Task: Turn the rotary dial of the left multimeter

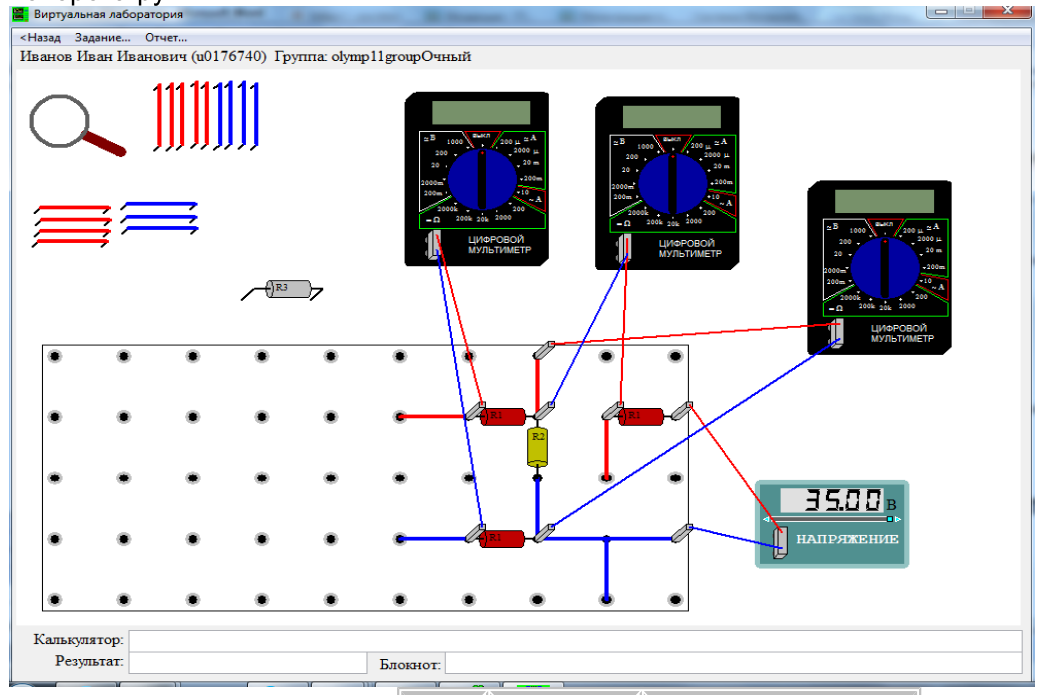Action: [x=482, y=180]
